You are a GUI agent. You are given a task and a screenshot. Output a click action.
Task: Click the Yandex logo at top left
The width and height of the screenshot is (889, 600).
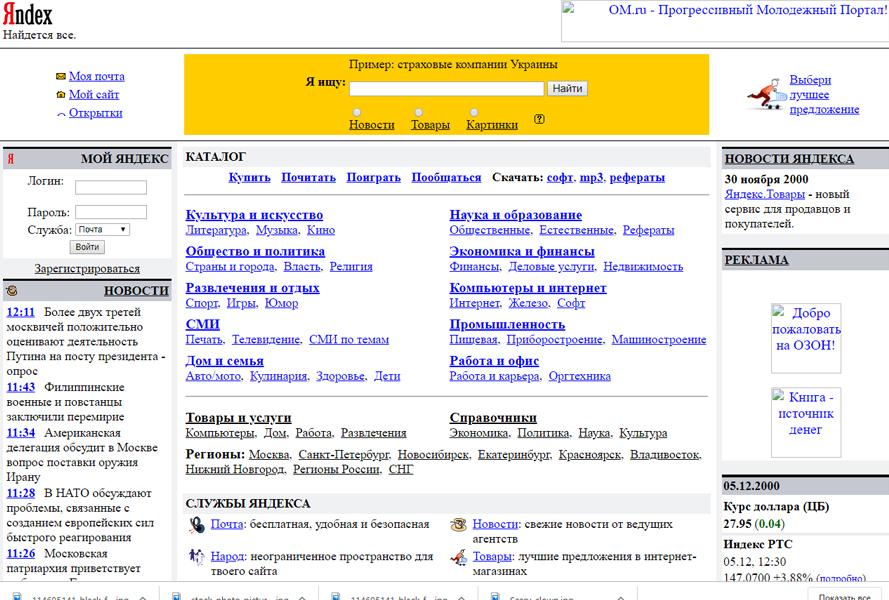pyautogui.click(x=27, y=14)
